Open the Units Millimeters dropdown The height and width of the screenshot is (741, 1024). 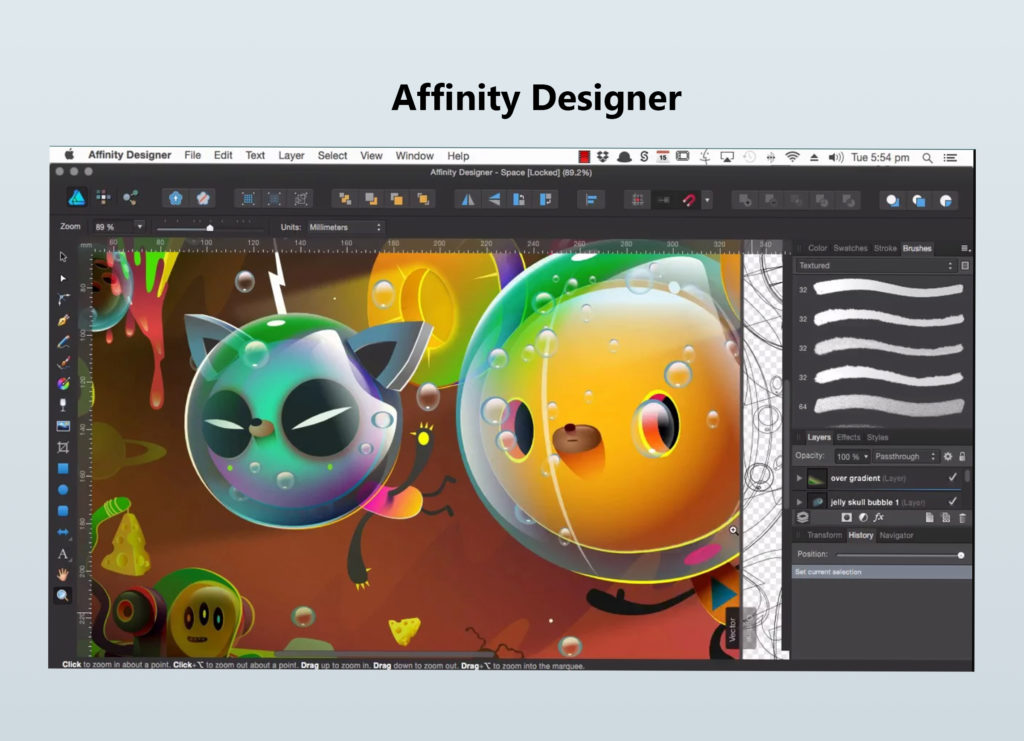tap(345, 227)
